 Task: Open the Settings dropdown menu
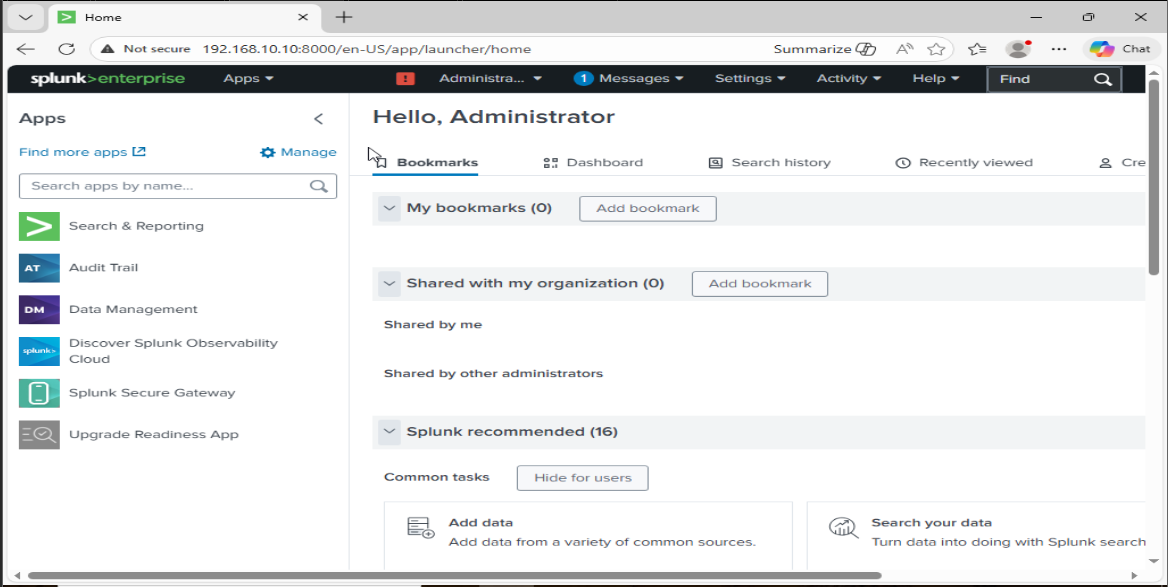(749, 78)
